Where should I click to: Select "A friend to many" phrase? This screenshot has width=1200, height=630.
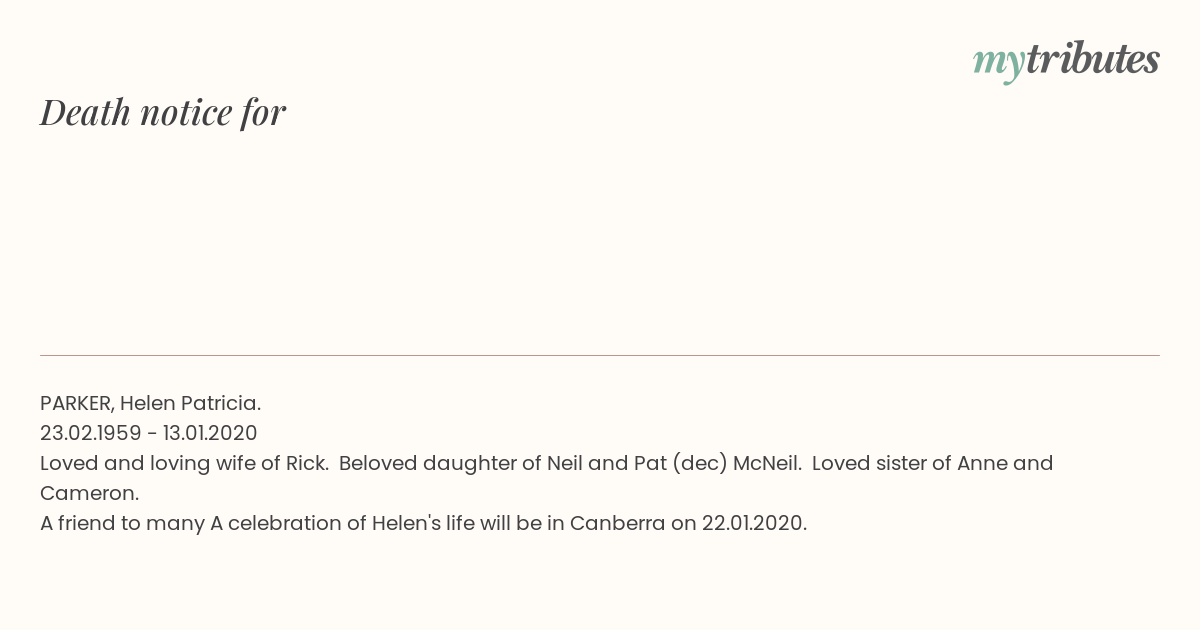pyautogui.click(x=122, y=523)
